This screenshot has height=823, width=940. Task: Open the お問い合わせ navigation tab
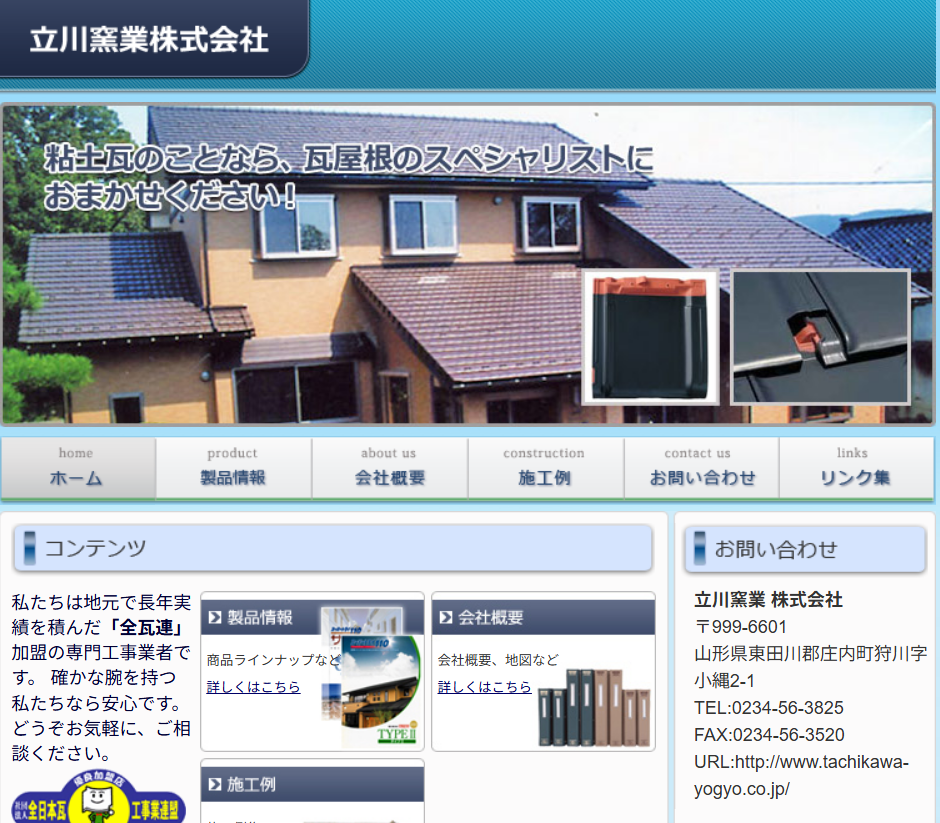point(701,467)
